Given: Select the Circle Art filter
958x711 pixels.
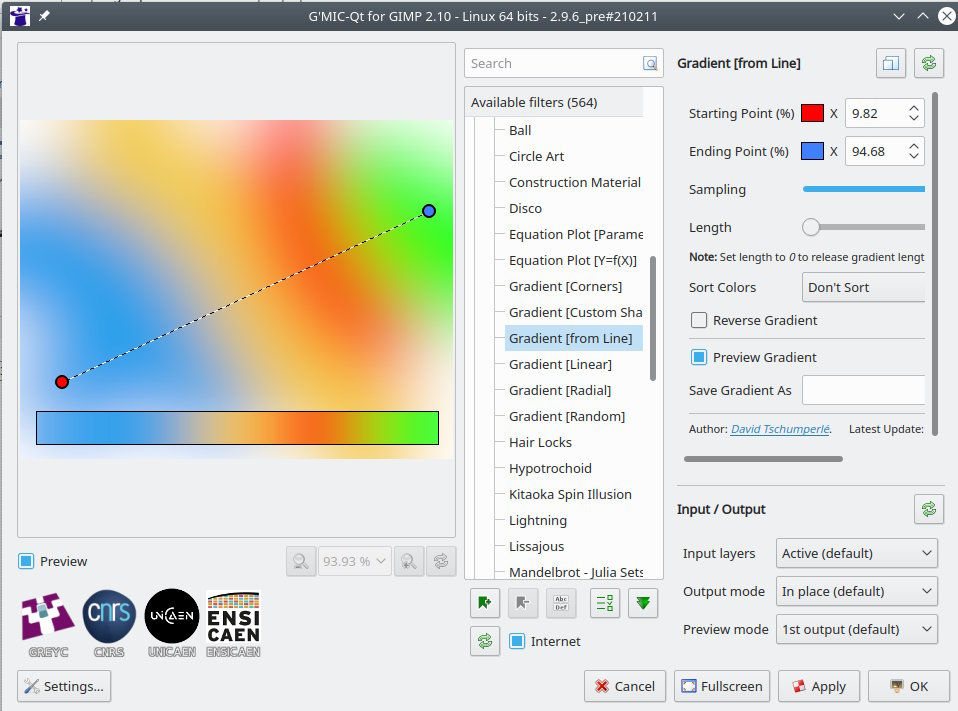Looking at the screenshot, I should (536, 156).
